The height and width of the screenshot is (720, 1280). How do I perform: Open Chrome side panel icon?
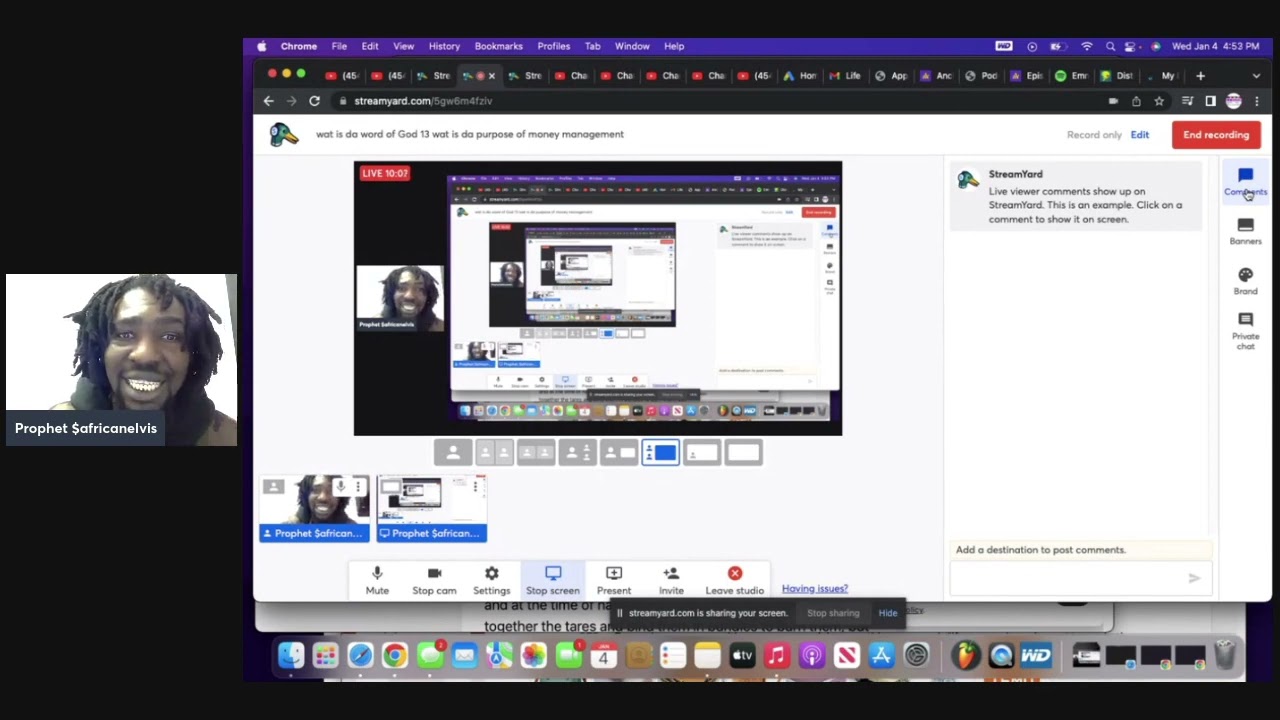pos(1210,101)
